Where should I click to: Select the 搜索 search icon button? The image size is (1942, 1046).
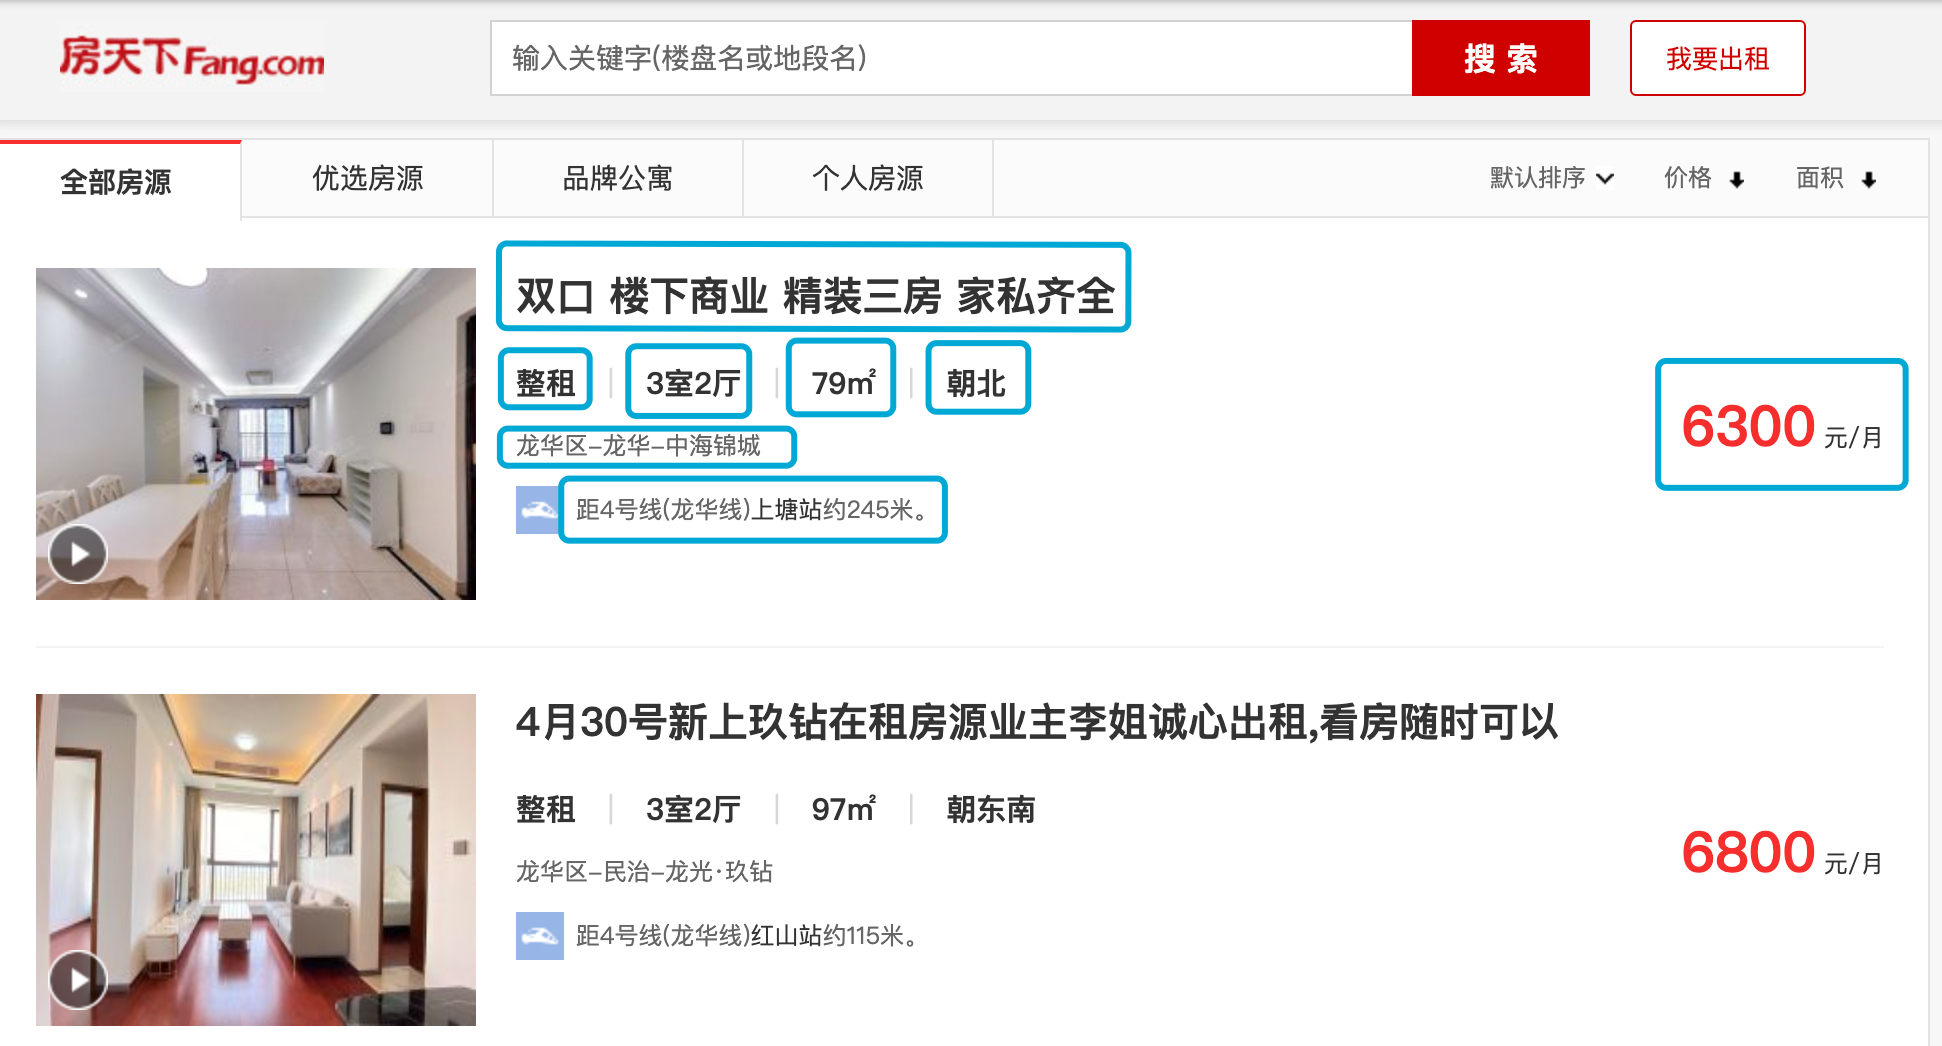[1500, 59]
